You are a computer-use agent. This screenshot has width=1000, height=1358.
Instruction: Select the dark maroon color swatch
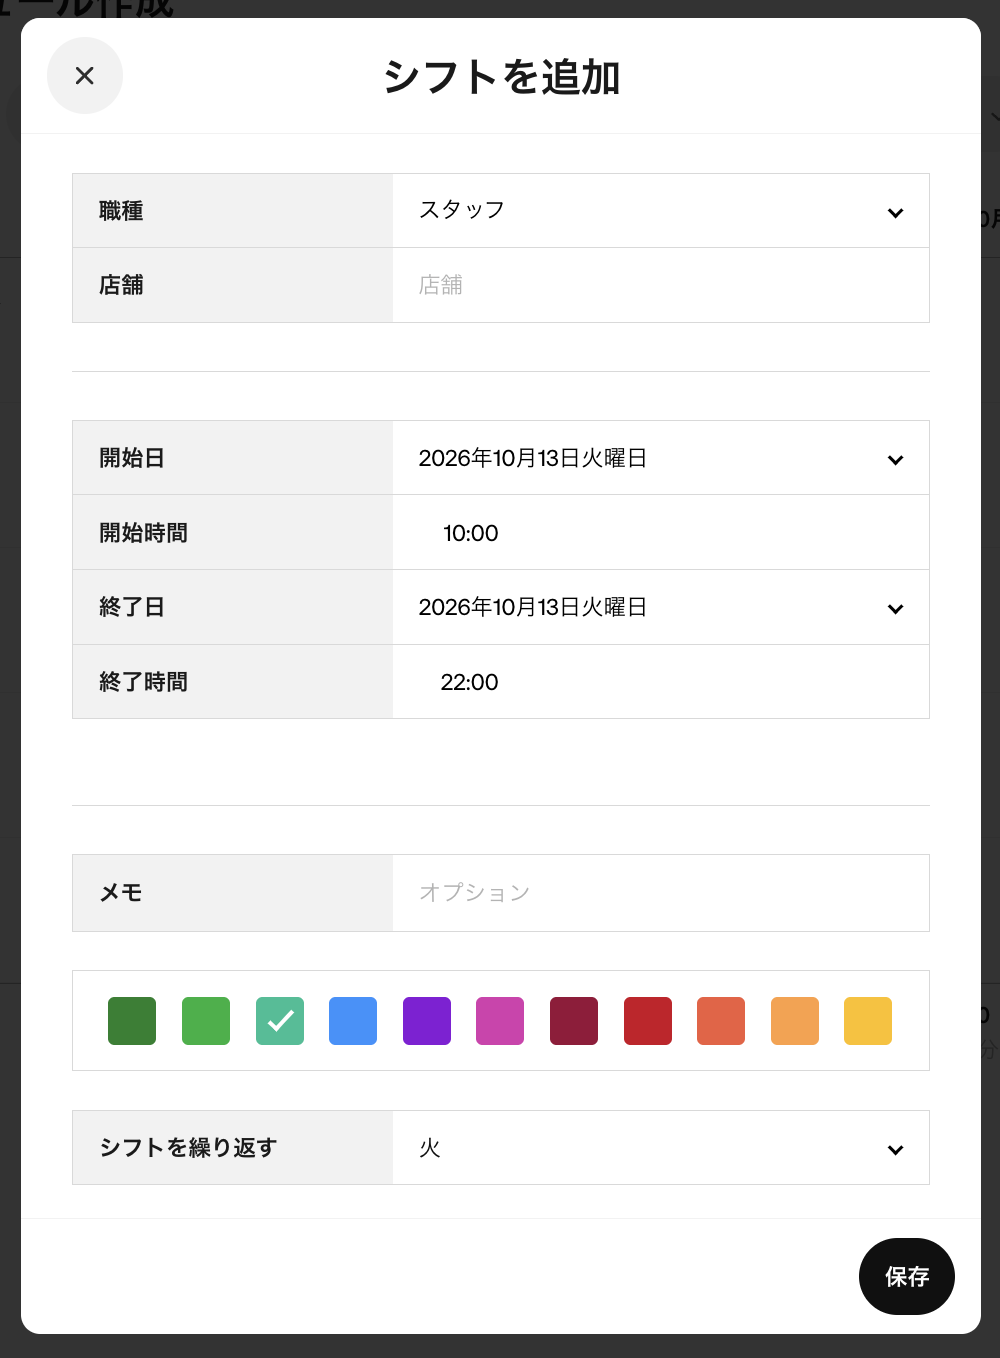(x=574, y=1021)
